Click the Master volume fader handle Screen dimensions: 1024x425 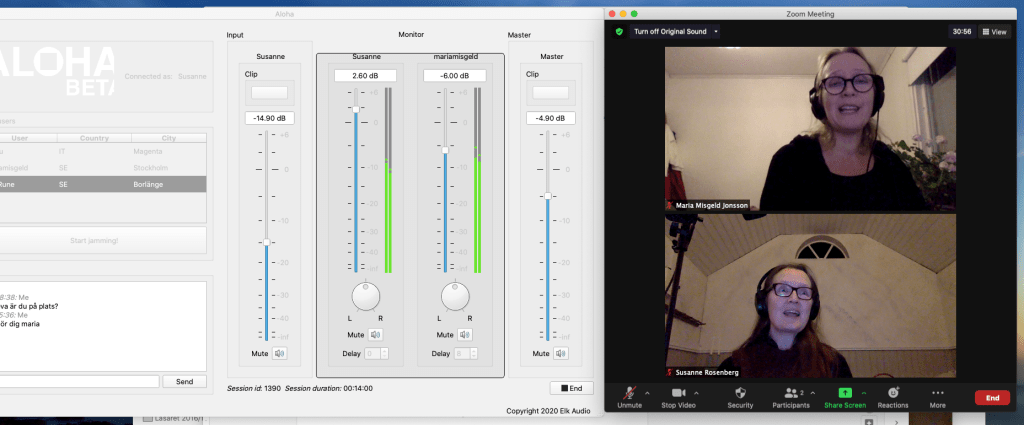click(547, 195)
